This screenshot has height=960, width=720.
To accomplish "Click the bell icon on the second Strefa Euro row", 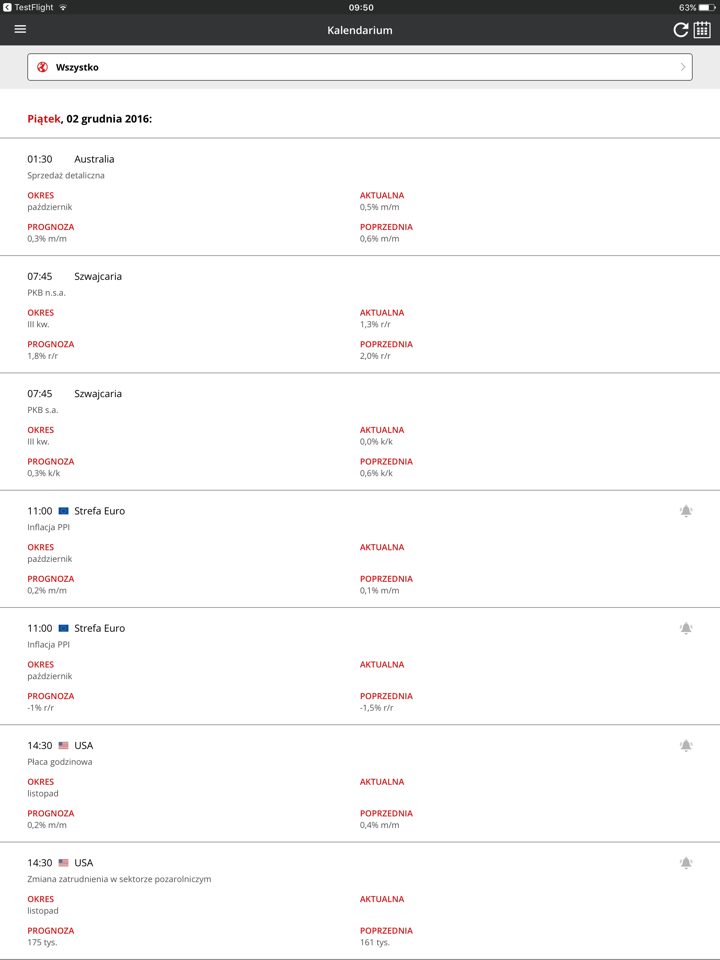I will click(686, 628).
